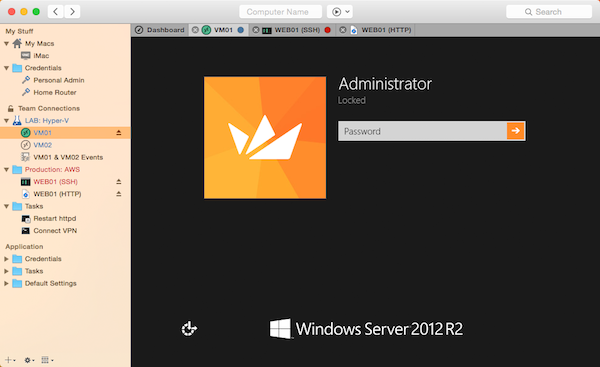
Task: Close the WEB01 (SSH) tab
Action: point(256,30)
